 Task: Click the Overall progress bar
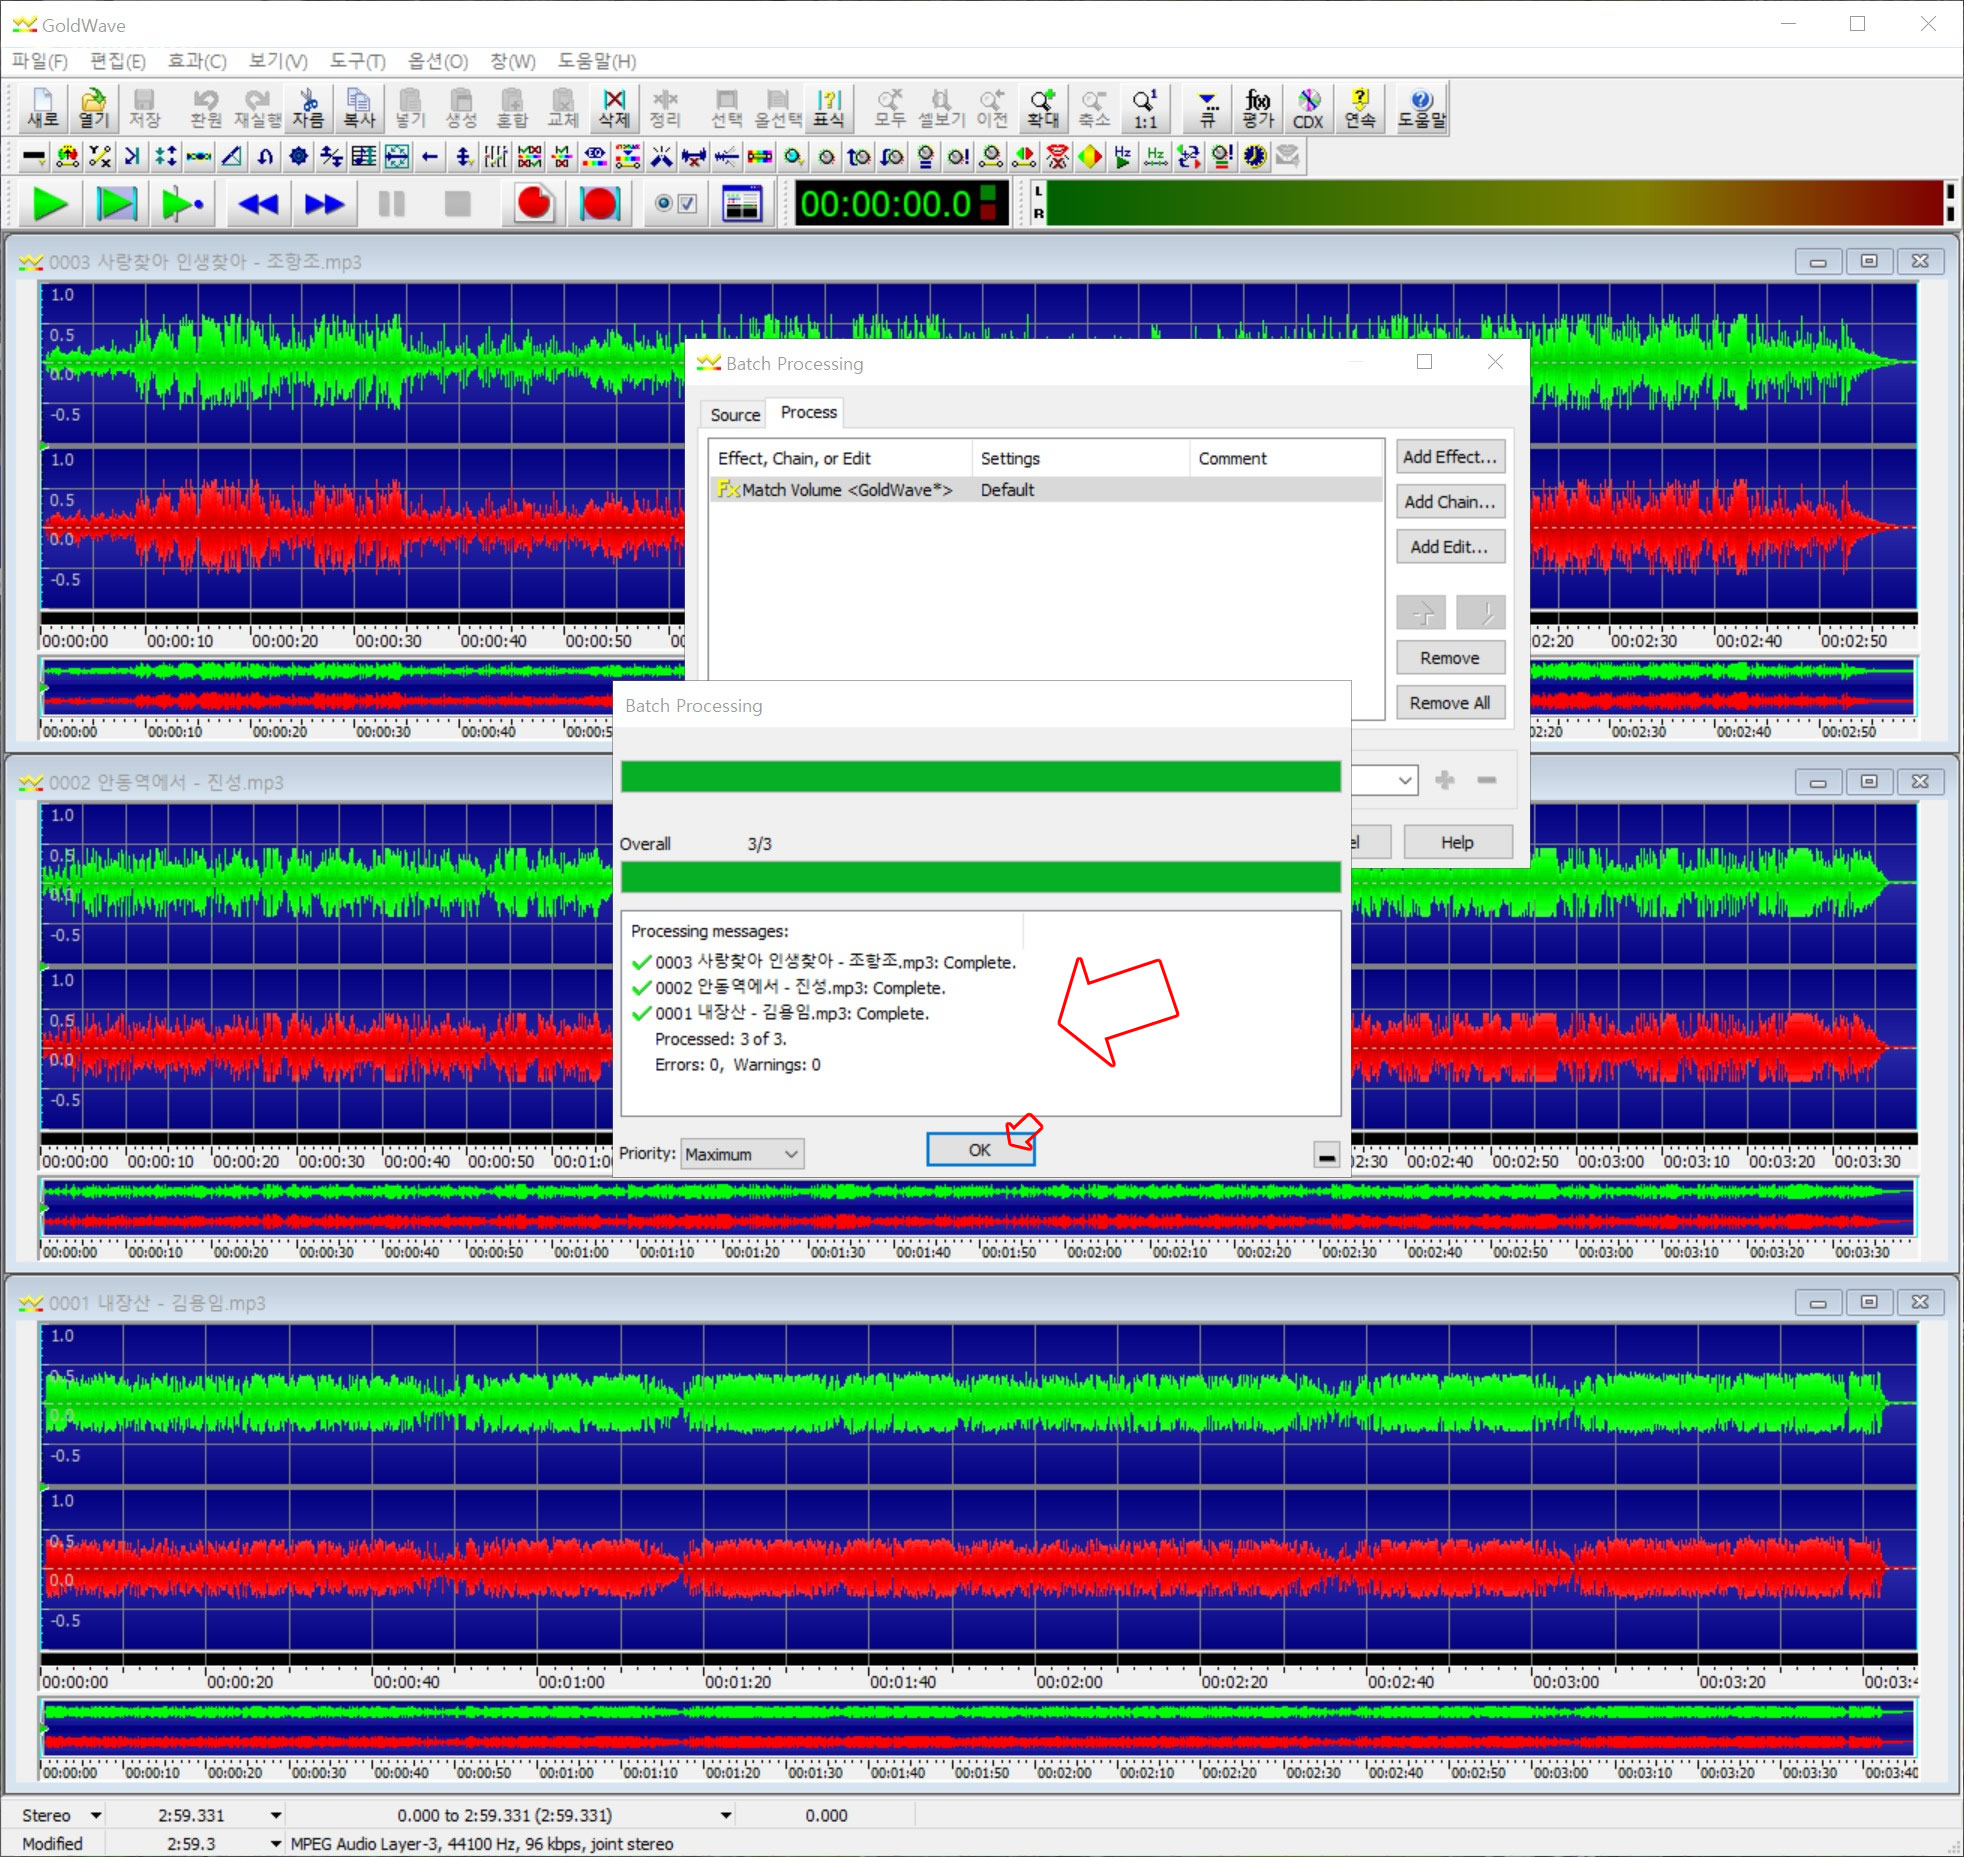[x=980, y=877]
